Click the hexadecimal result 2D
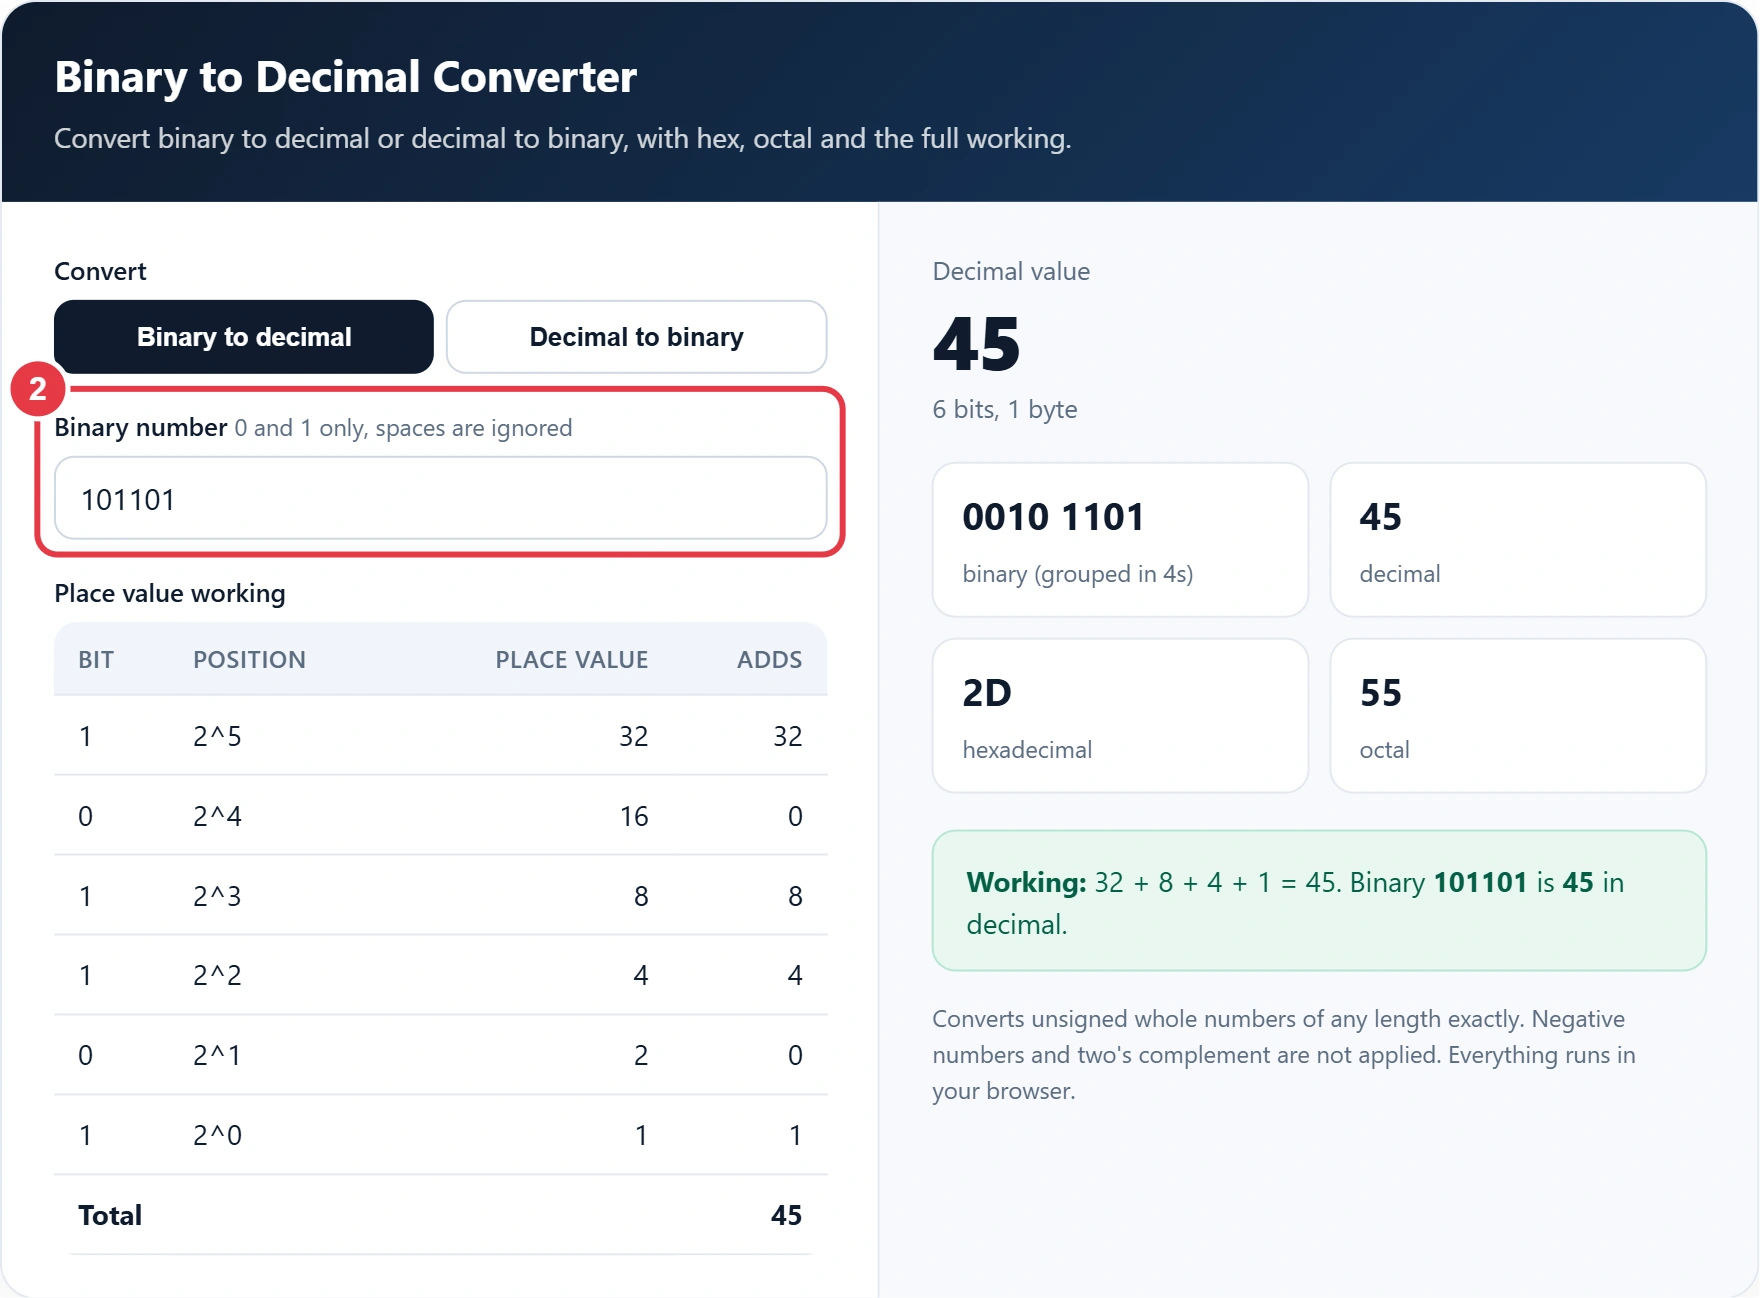Image resolution: width=1760 pixels, height=1298 pixels. click(987, 693)
